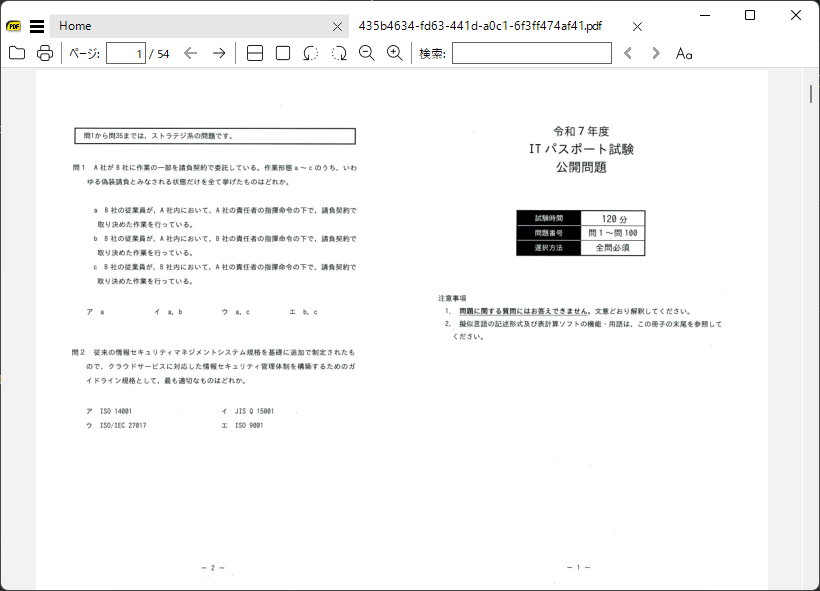Toggle the Aa match case option

[x=684, y=53]
